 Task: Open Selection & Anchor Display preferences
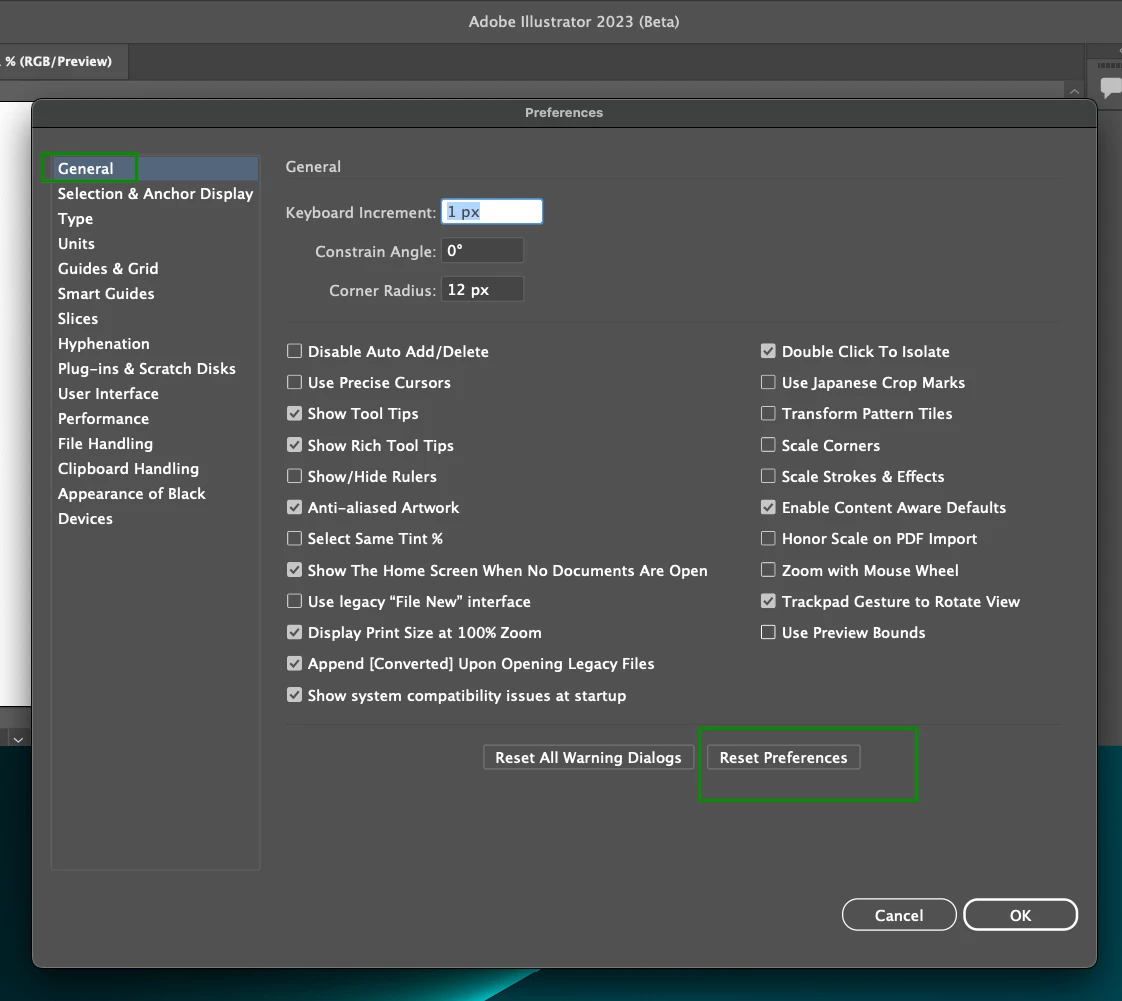[x=155, y=193]
